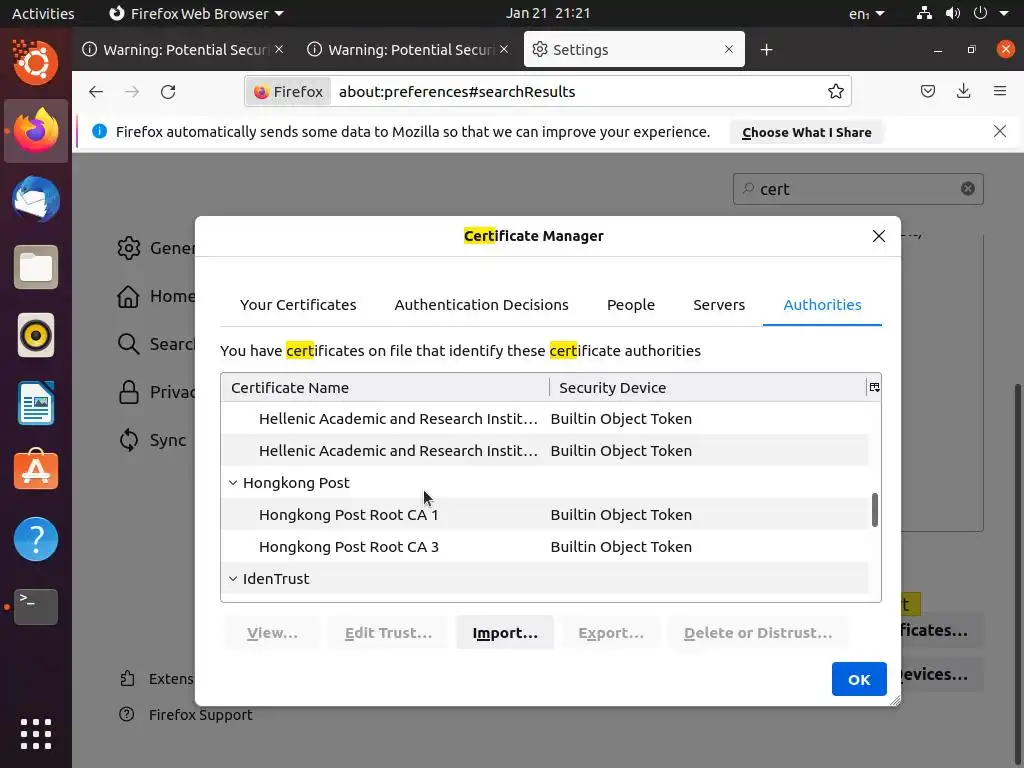Switch to the People tab
This screenshot has width=1024, height=768.
coord(631,304)
